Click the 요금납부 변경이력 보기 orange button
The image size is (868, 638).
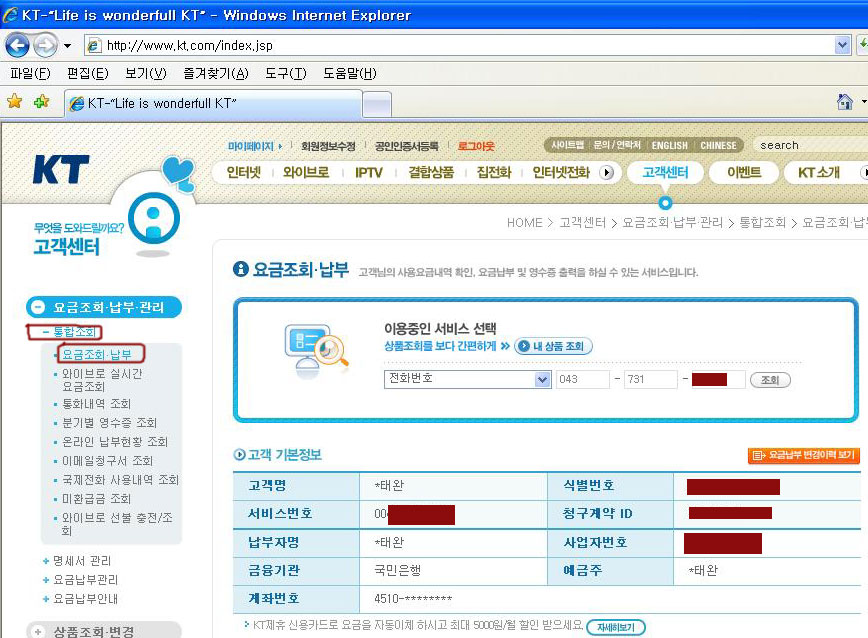coord(803,455)
